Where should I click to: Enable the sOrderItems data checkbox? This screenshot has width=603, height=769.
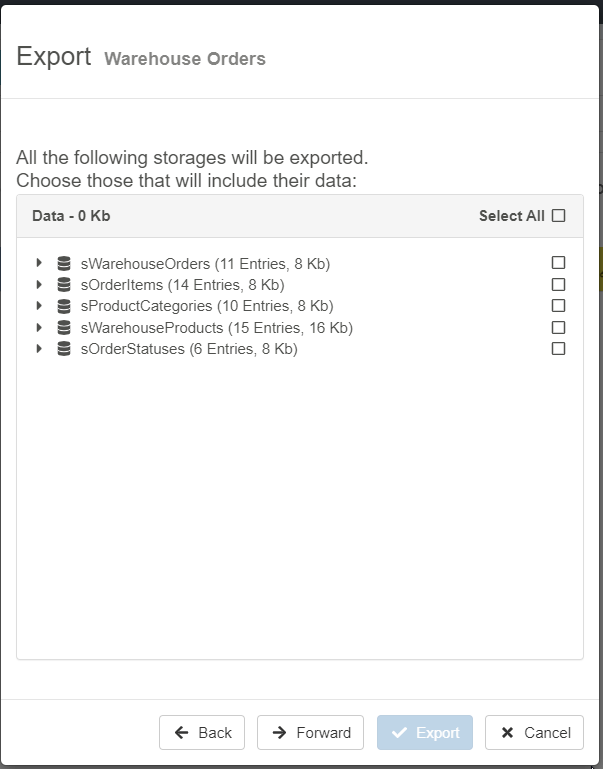tap(558, 285)
